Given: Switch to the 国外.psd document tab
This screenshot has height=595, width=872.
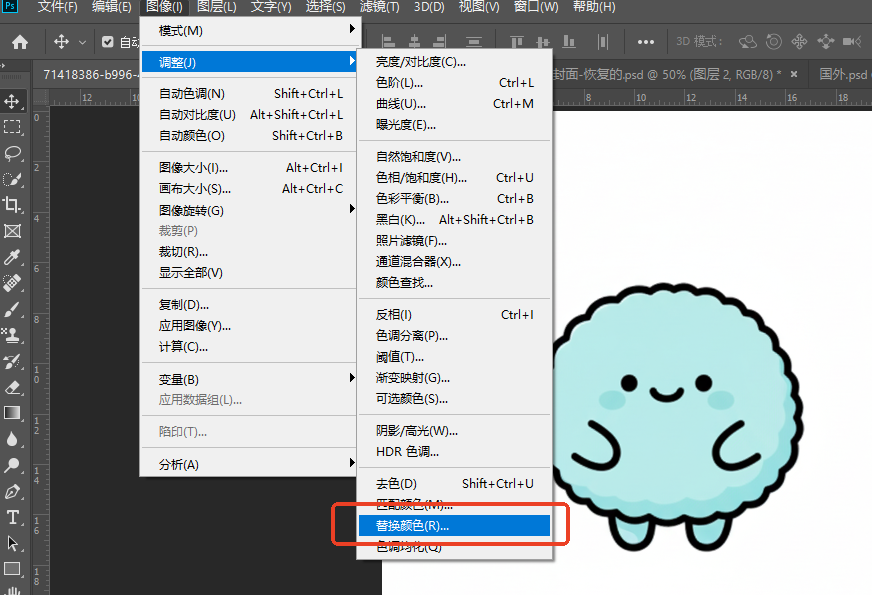Looking at the screenshot, I should [845, 74].
